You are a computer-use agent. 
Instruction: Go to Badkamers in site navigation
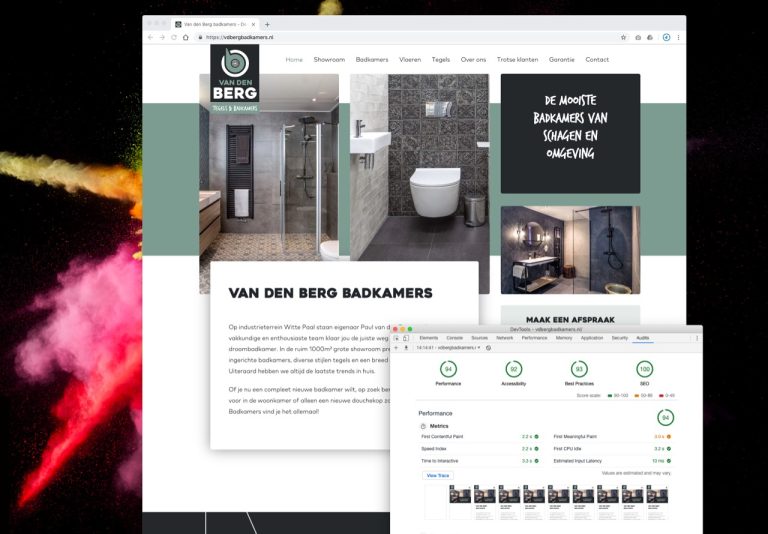372,60
